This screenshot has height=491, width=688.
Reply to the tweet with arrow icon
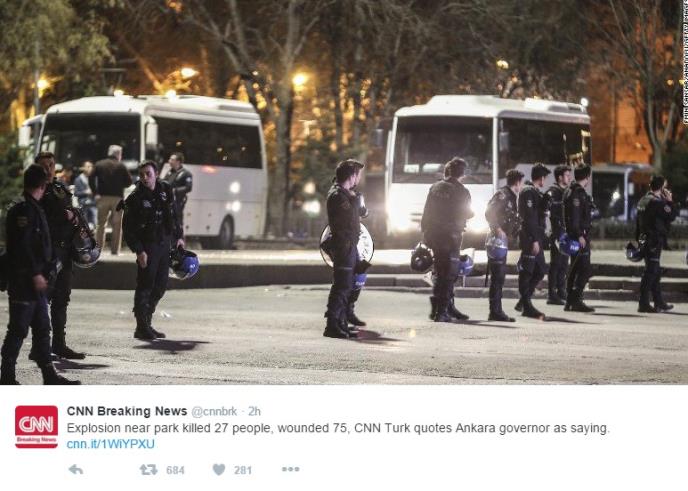pos(76,469)
